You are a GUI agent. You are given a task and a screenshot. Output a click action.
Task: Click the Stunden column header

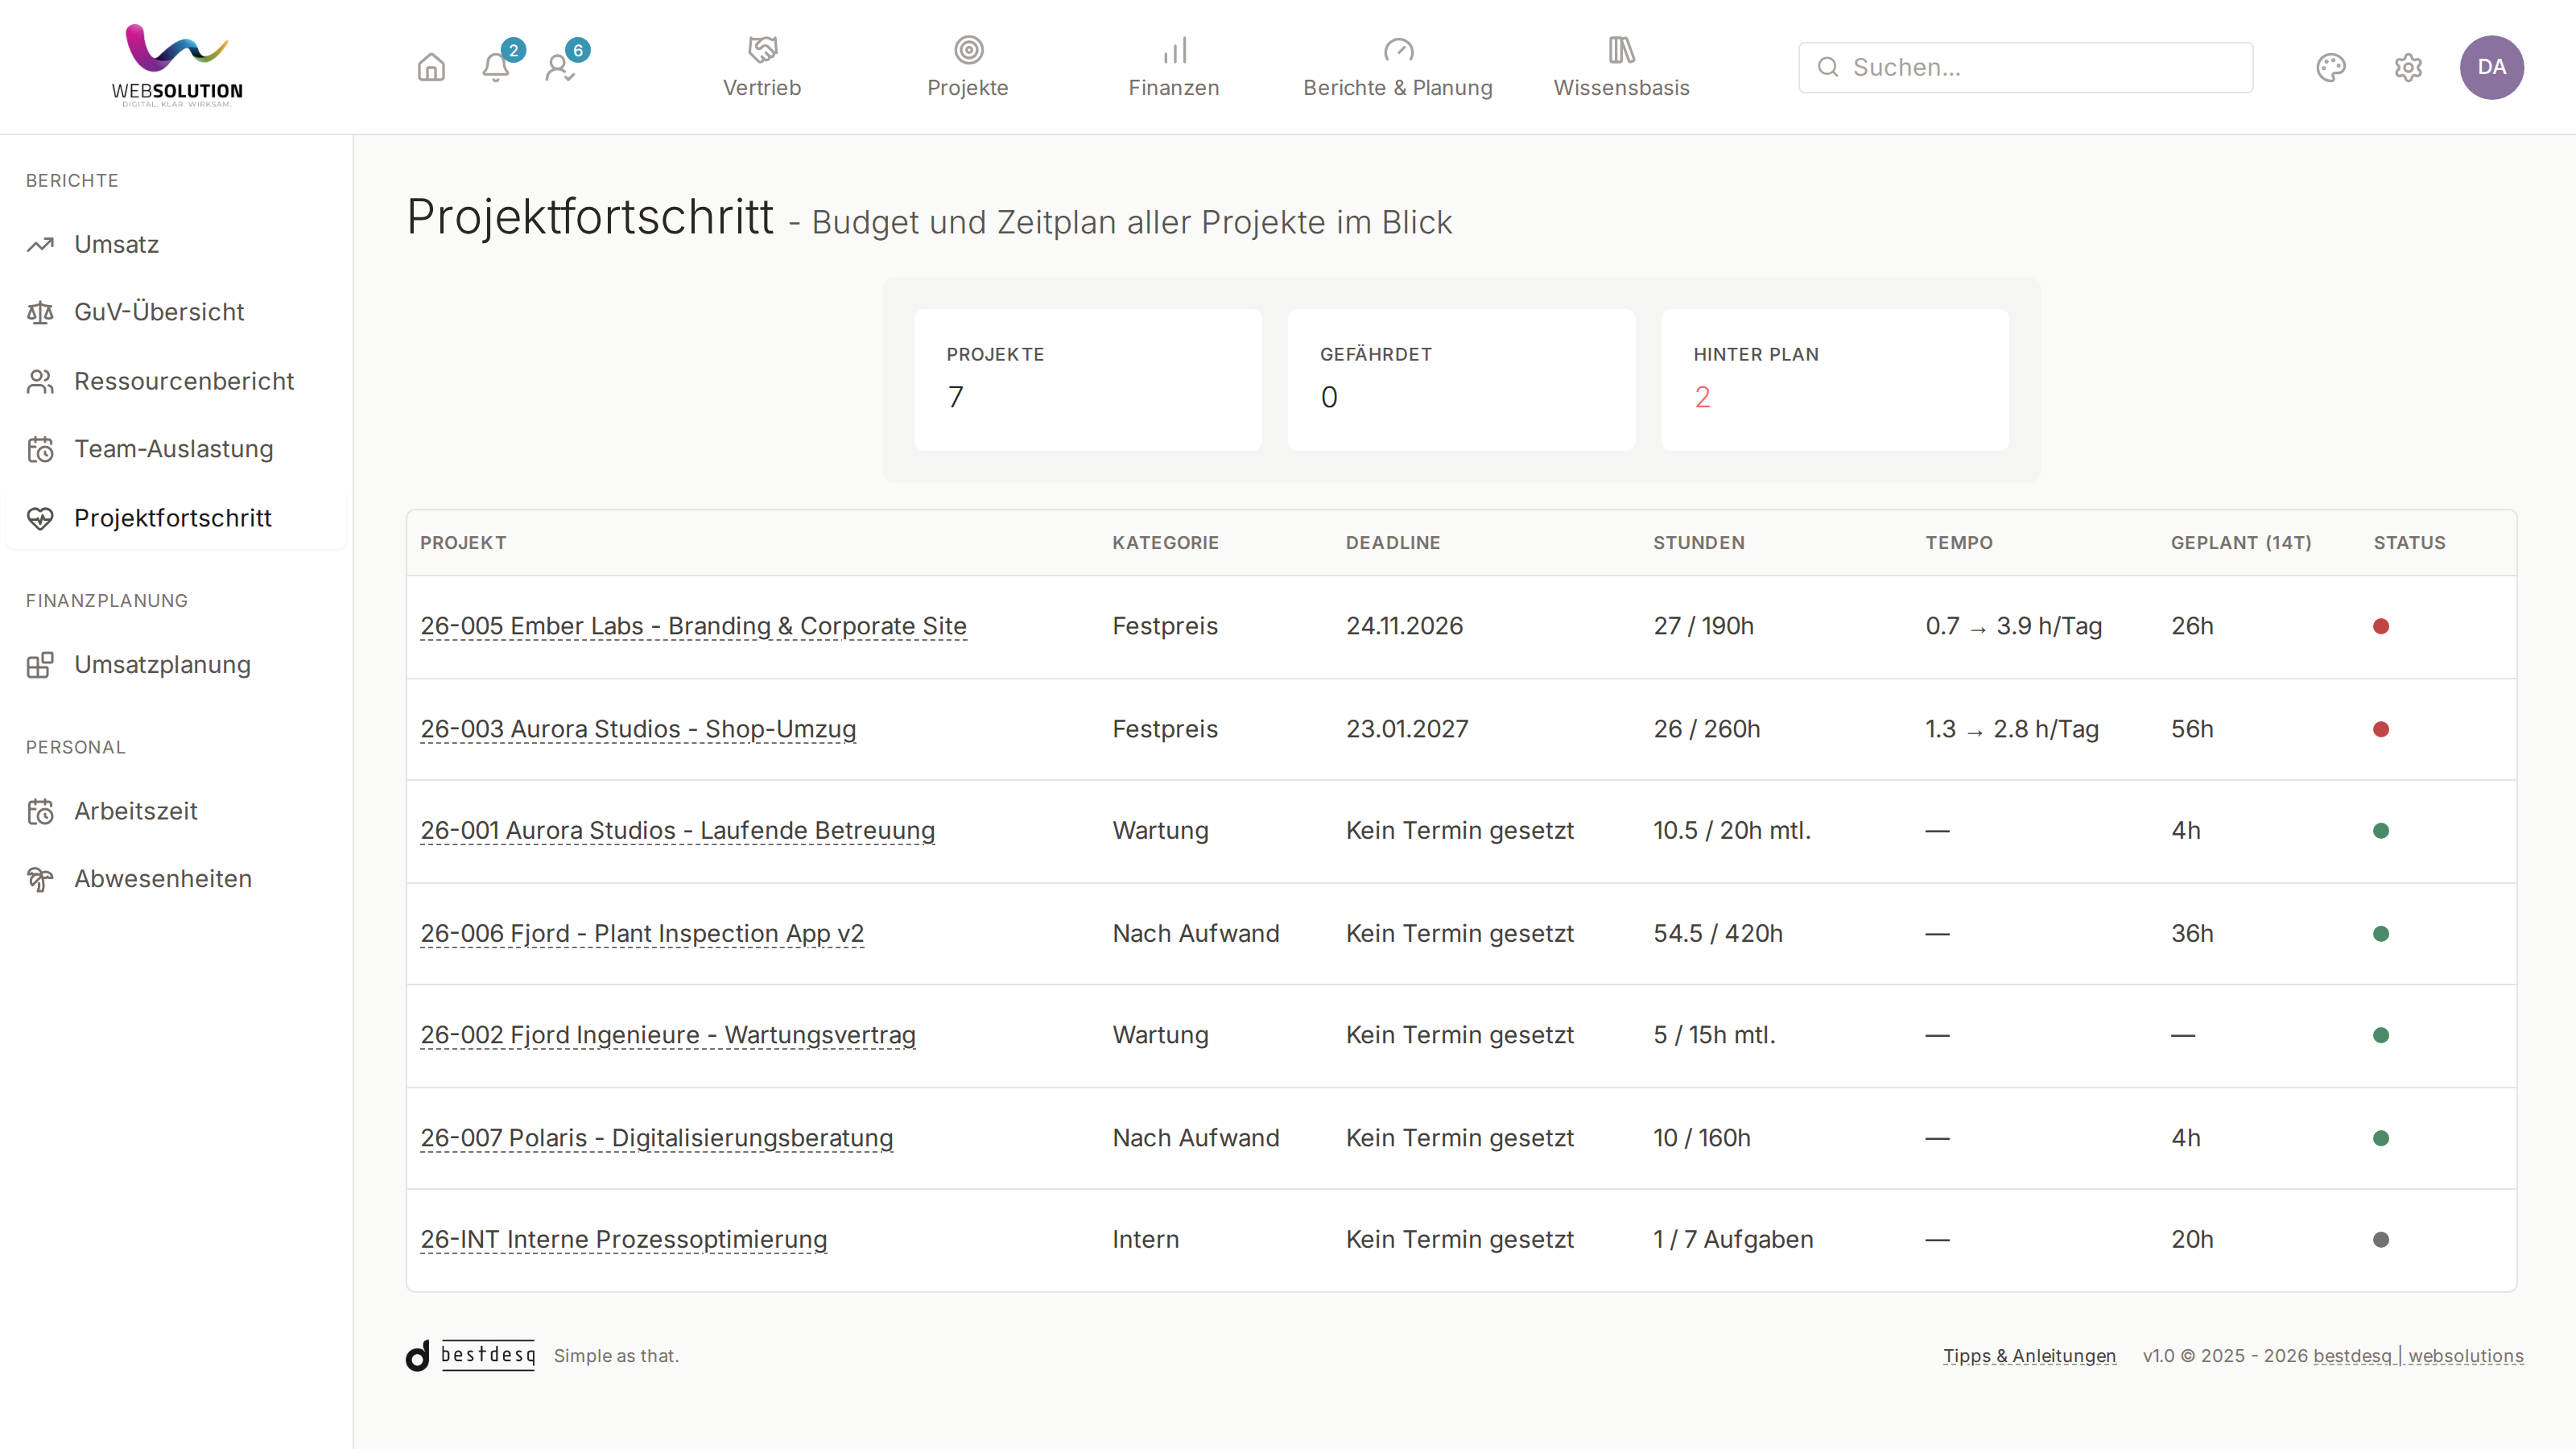(1698, 543)
